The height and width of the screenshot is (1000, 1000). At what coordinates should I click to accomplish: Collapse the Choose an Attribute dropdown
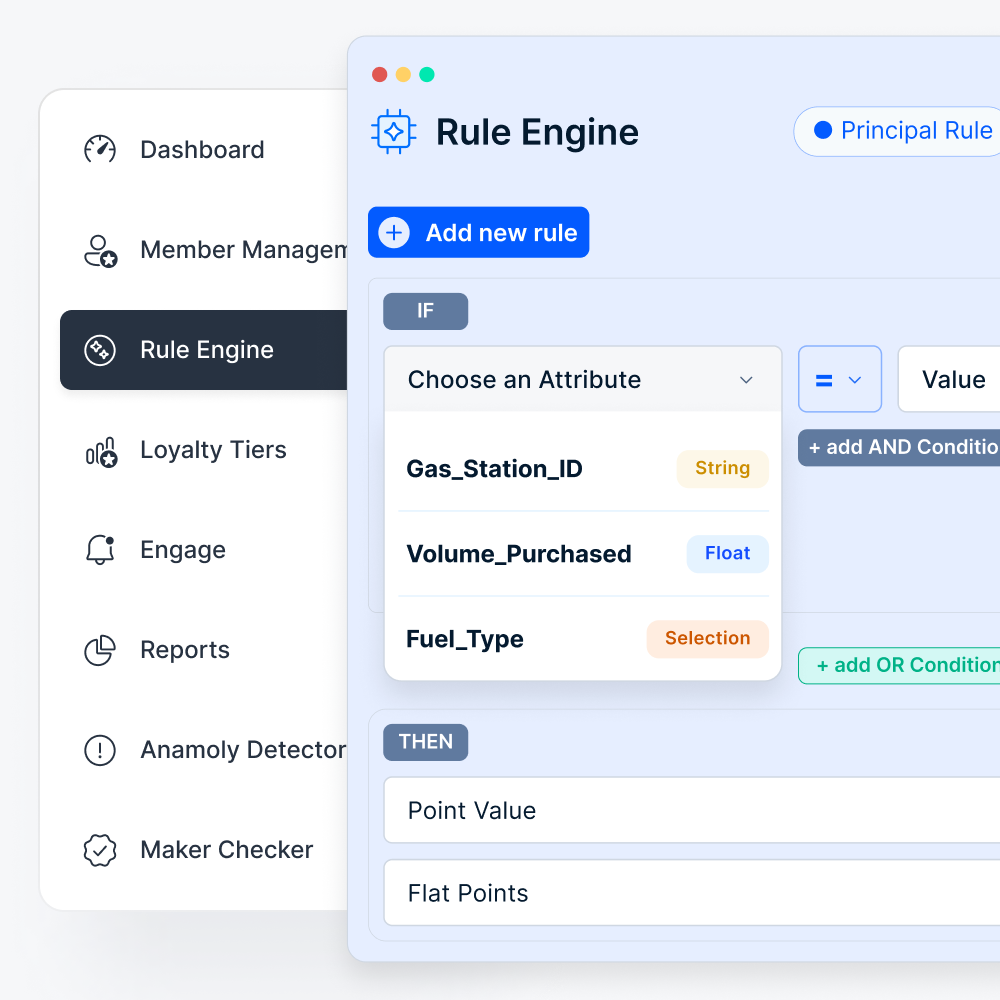[583, 379]
